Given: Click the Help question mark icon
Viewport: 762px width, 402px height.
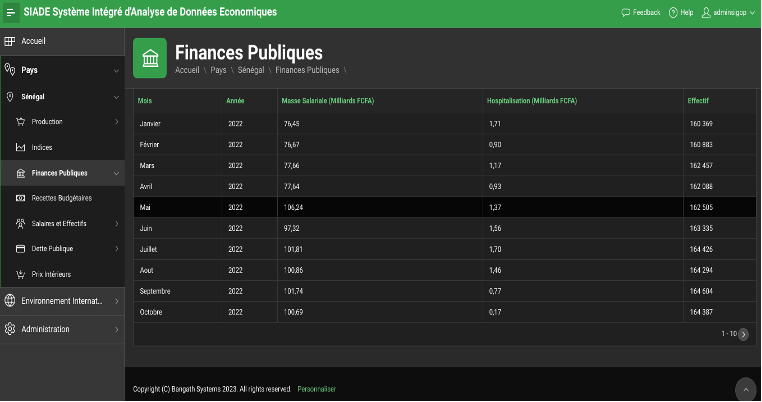Looking at the screenshot, I should pyautogui.click(x=673, y=12).
